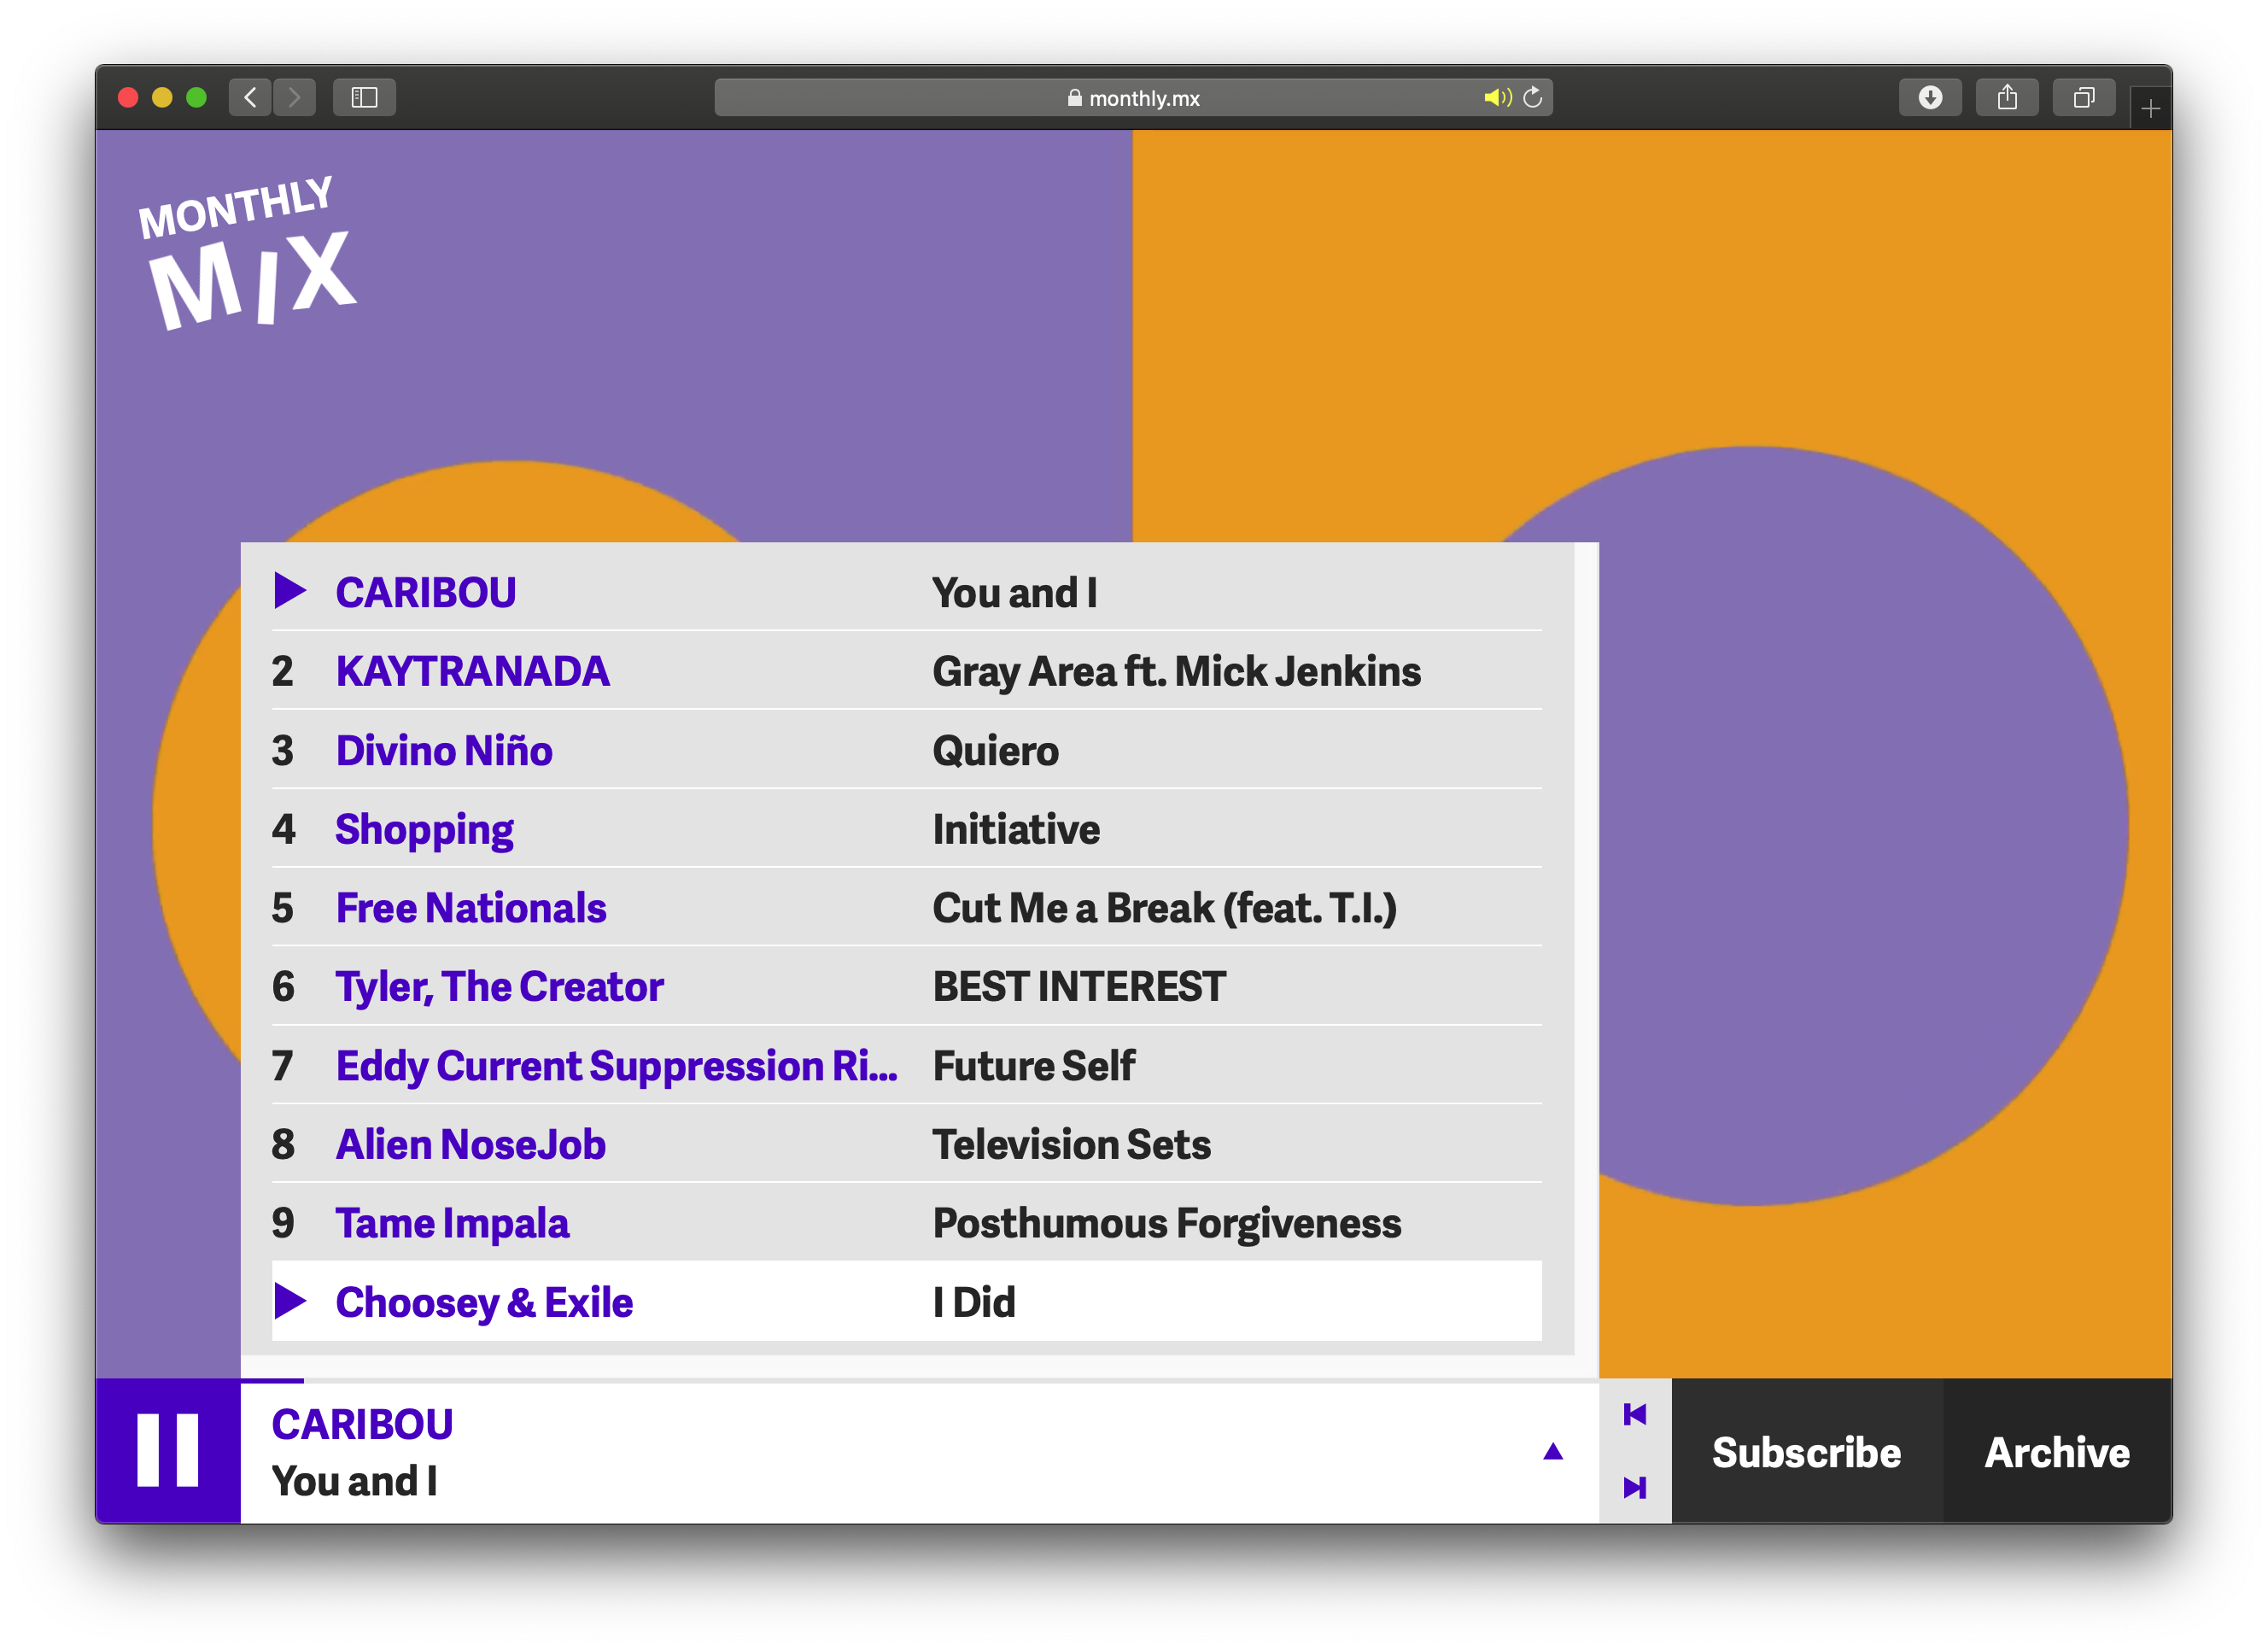The width and height of the screenshot is (2268, 1650).
Task: Click track number 9 beside Tame Impala
Action: (283, 1223)
